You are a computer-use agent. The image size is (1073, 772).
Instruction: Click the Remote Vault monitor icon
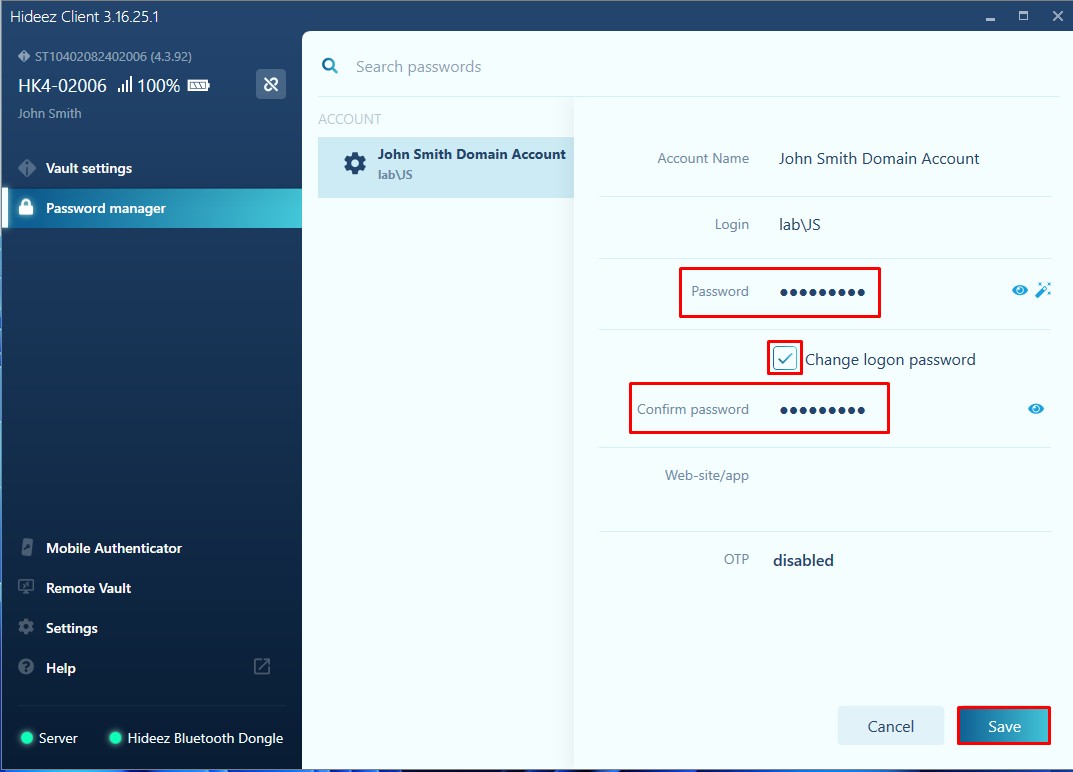(x=27, y=588)
